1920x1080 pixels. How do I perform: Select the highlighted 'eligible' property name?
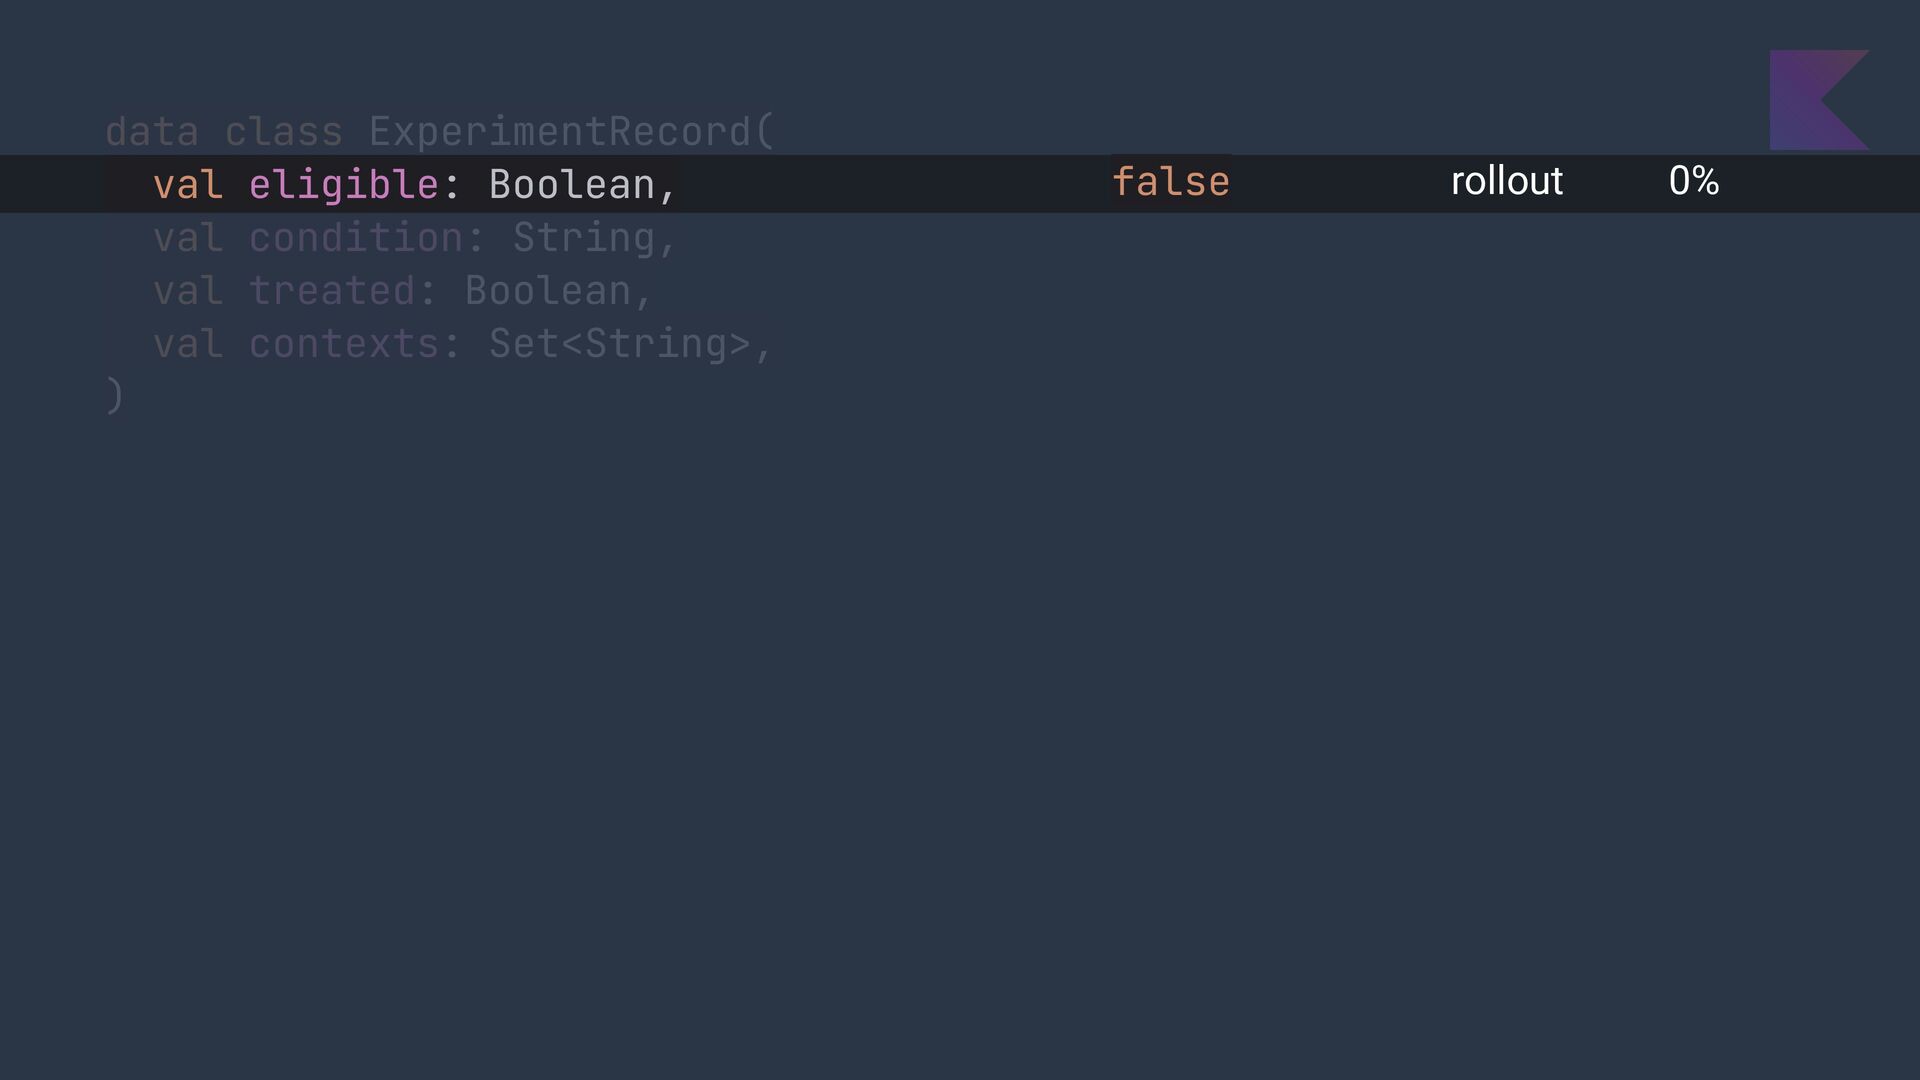[x=344, y=186]
